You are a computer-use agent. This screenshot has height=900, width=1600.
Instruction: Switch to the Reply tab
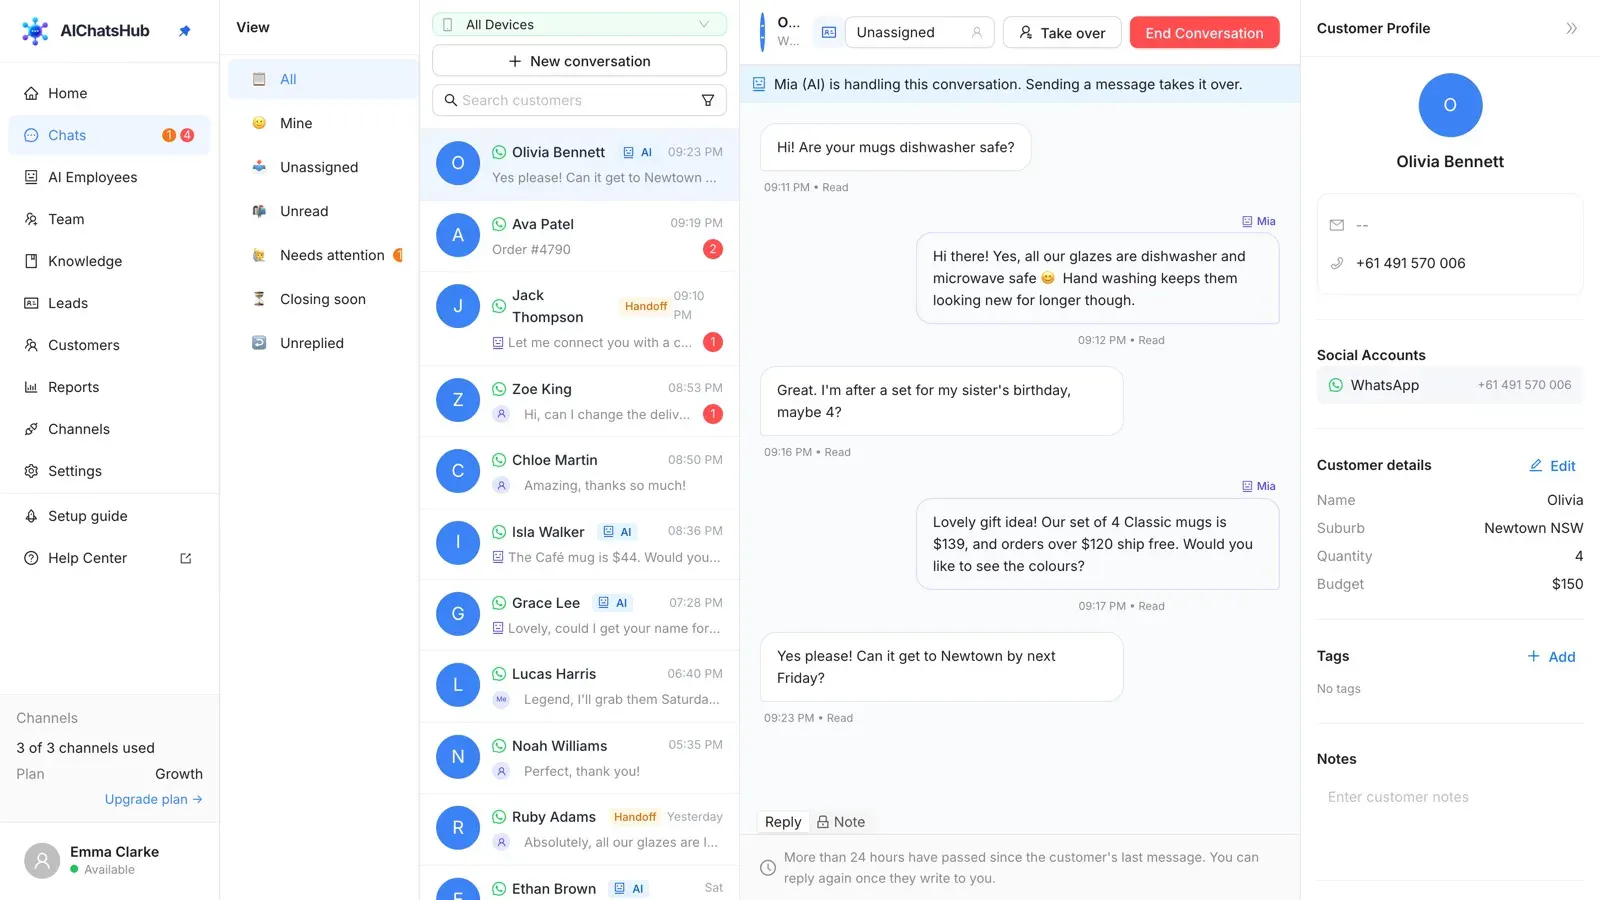coord(783,822)
